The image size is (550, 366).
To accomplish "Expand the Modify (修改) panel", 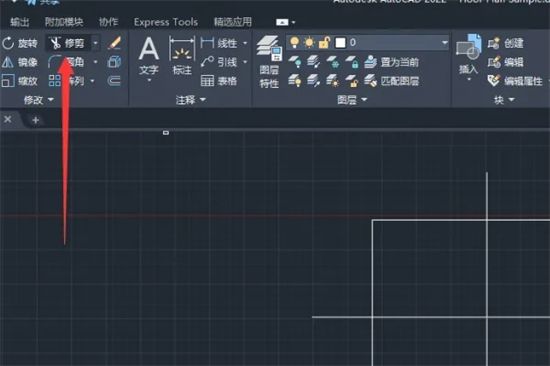I will (x=39, y=100).
